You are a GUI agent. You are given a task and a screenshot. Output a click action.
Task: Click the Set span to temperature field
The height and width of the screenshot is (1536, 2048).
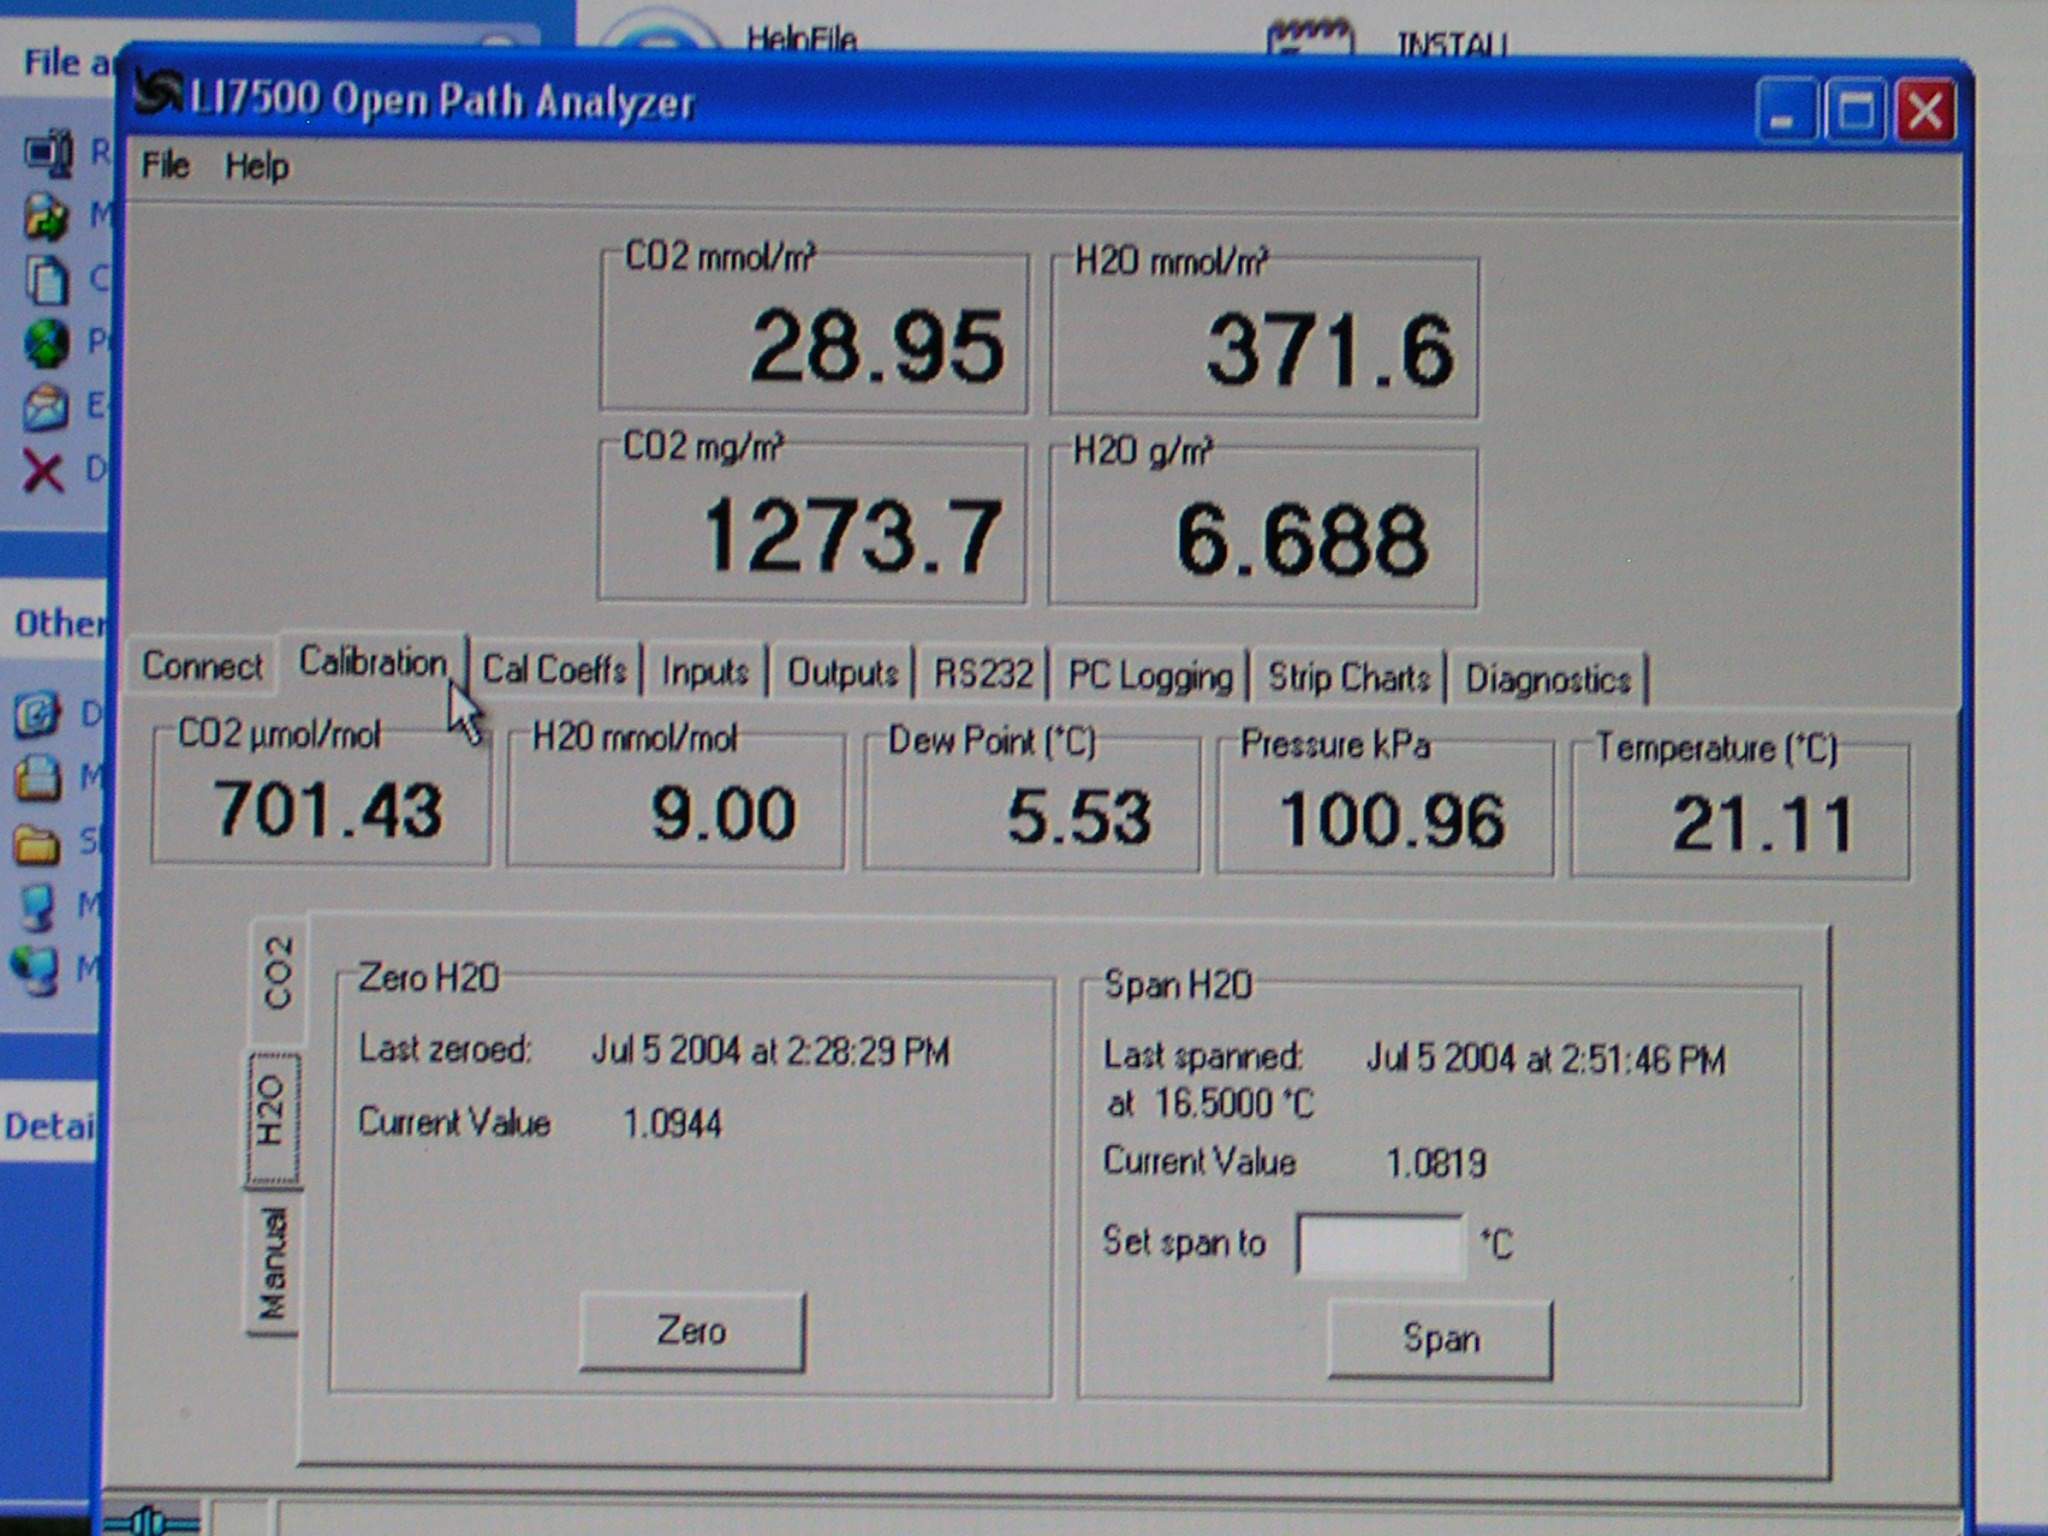[1380, 1245]
